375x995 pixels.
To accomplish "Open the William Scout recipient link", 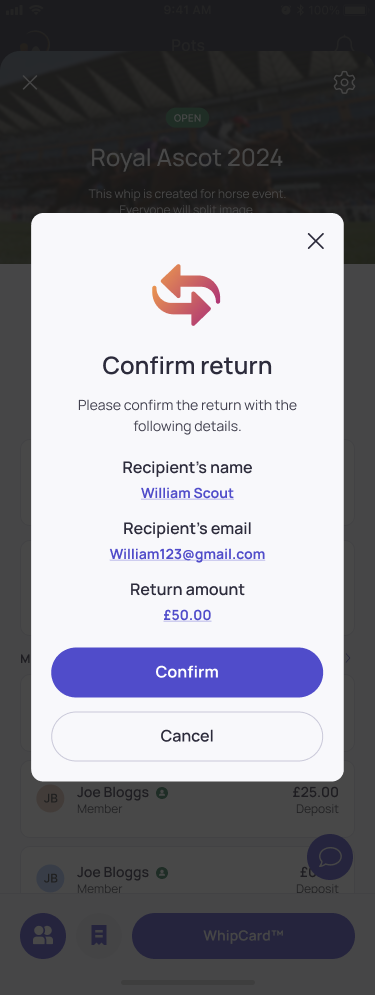I will click(x=187, y=493).
